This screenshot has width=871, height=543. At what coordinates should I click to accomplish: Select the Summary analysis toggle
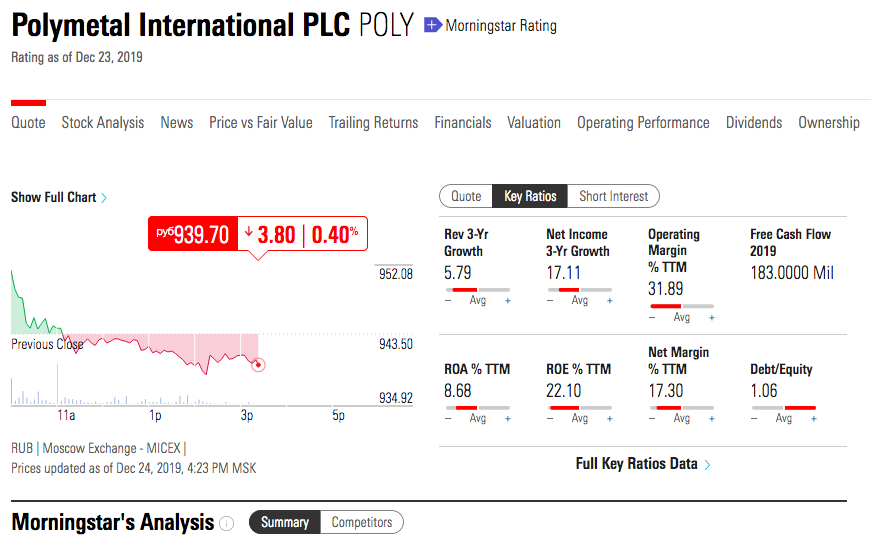[285, 522]
